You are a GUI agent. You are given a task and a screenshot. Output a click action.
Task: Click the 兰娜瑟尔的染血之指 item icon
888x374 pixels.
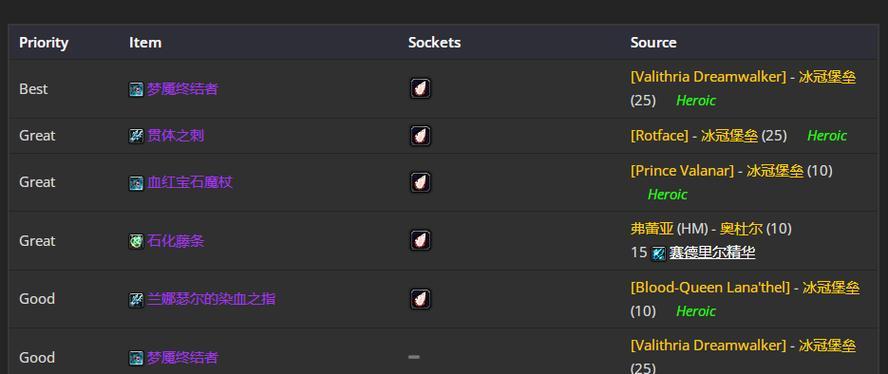coord(136,300)
